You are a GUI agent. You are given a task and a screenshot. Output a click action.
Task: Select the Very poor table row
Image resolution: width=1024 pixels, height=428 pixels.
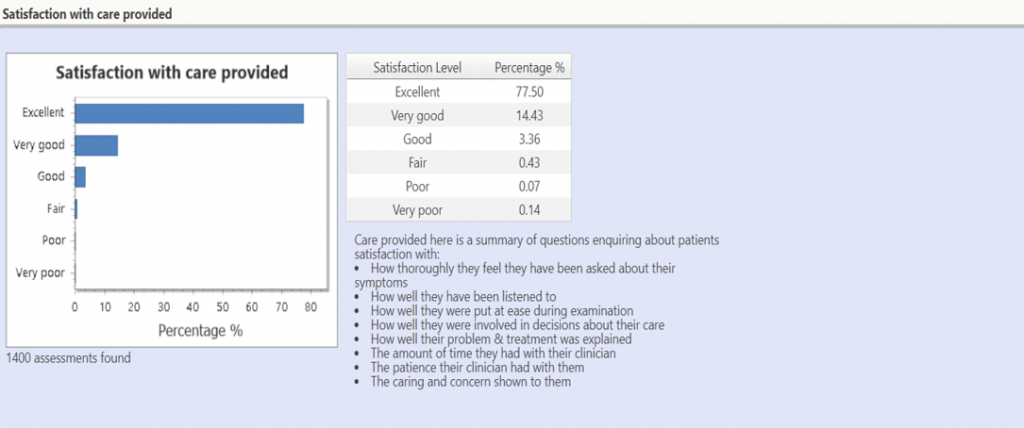(458, 210)
